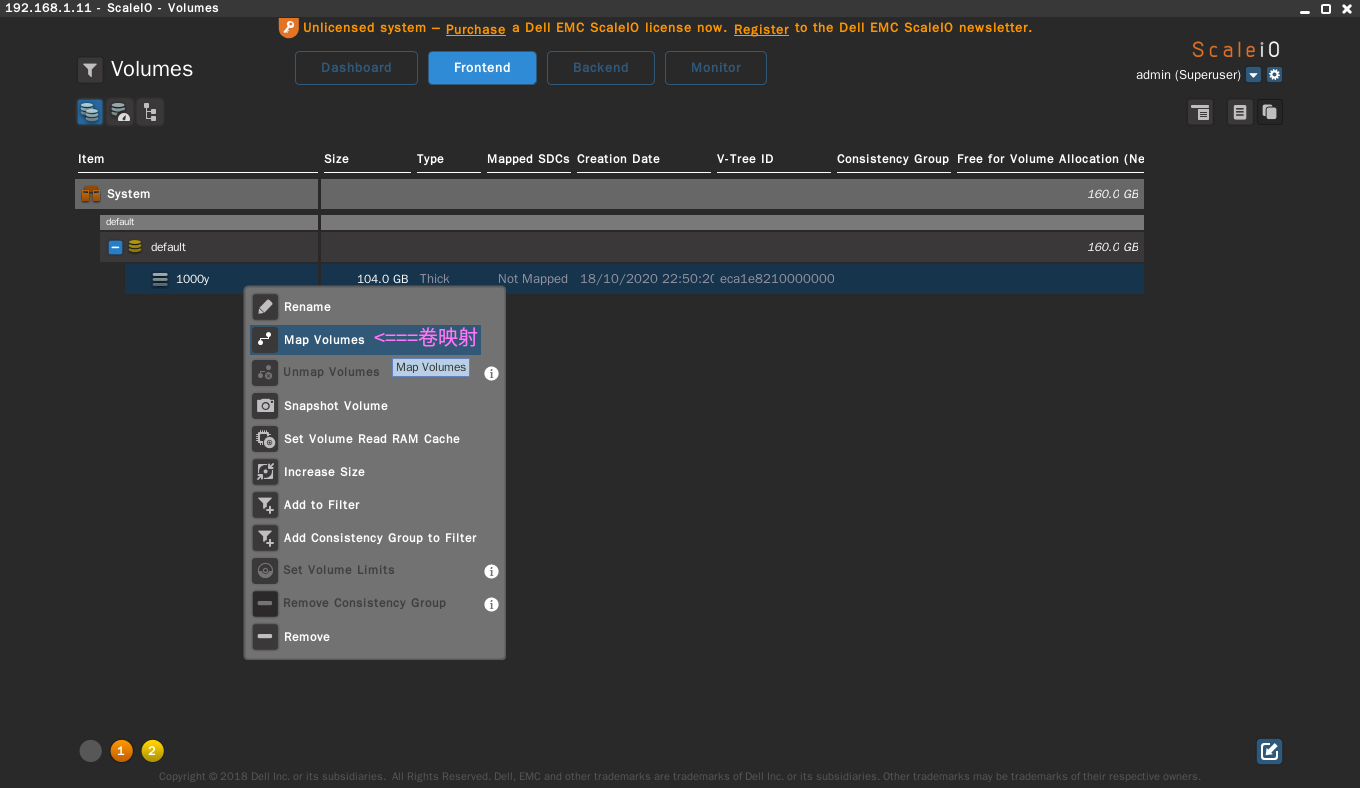Click info icon beside Unmap Volumes
Viewport: 1360px width, 788px height.
point(491,374)
